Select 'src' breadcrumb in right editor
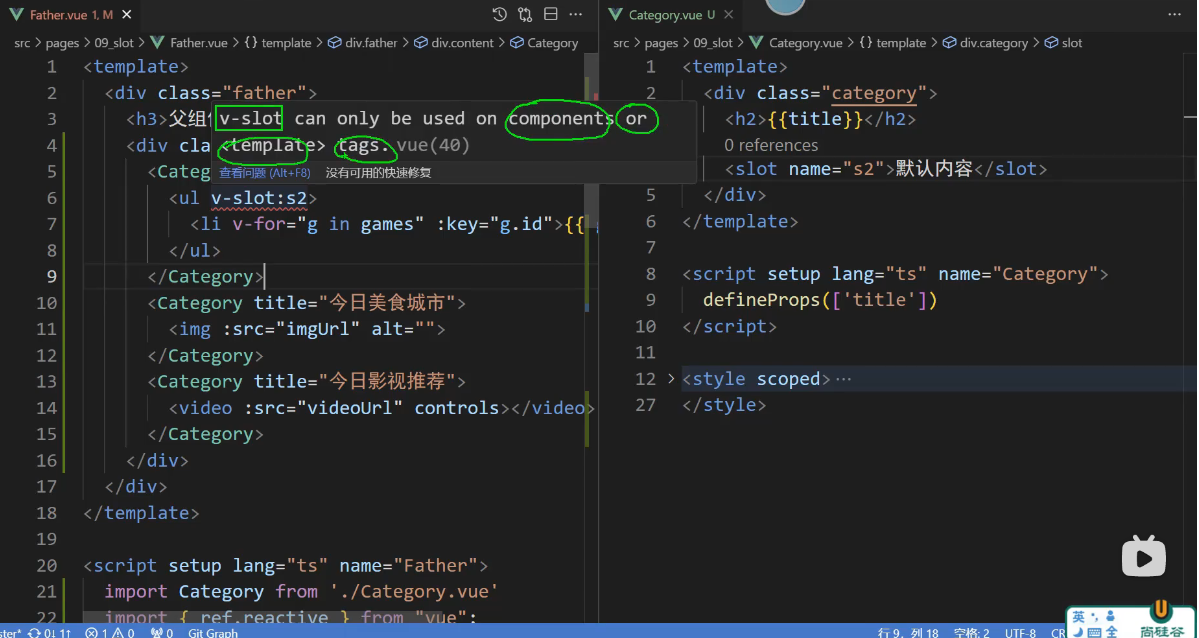This screenshot has width=1199, height=638. click(x=622, y=43)
